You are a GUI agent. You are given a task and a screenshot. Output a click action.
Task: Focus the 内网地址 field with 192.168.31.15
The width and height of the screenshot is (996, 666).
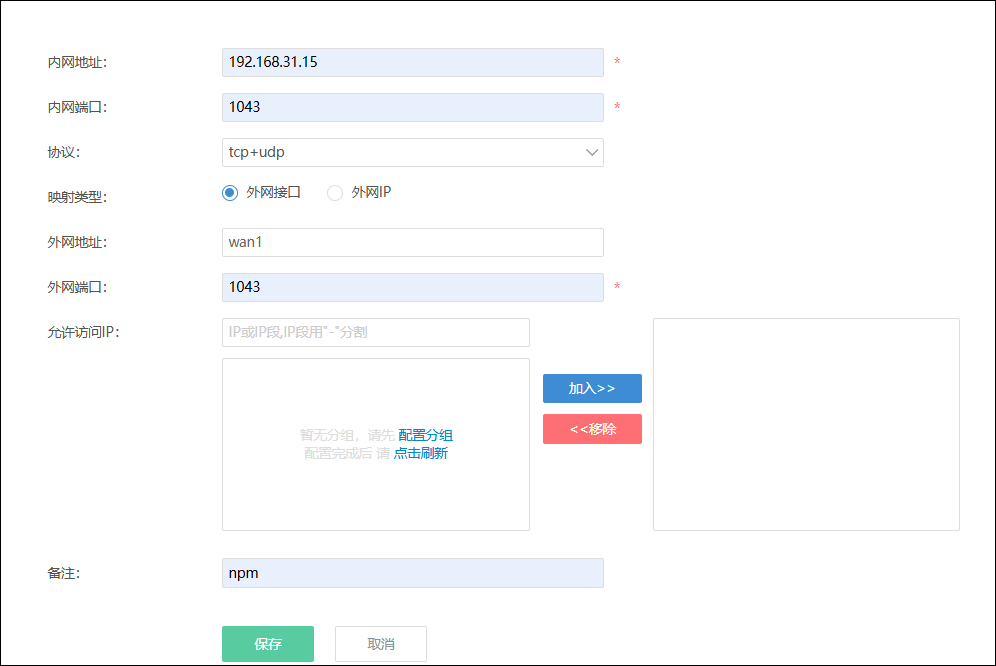tap(412, 62)
